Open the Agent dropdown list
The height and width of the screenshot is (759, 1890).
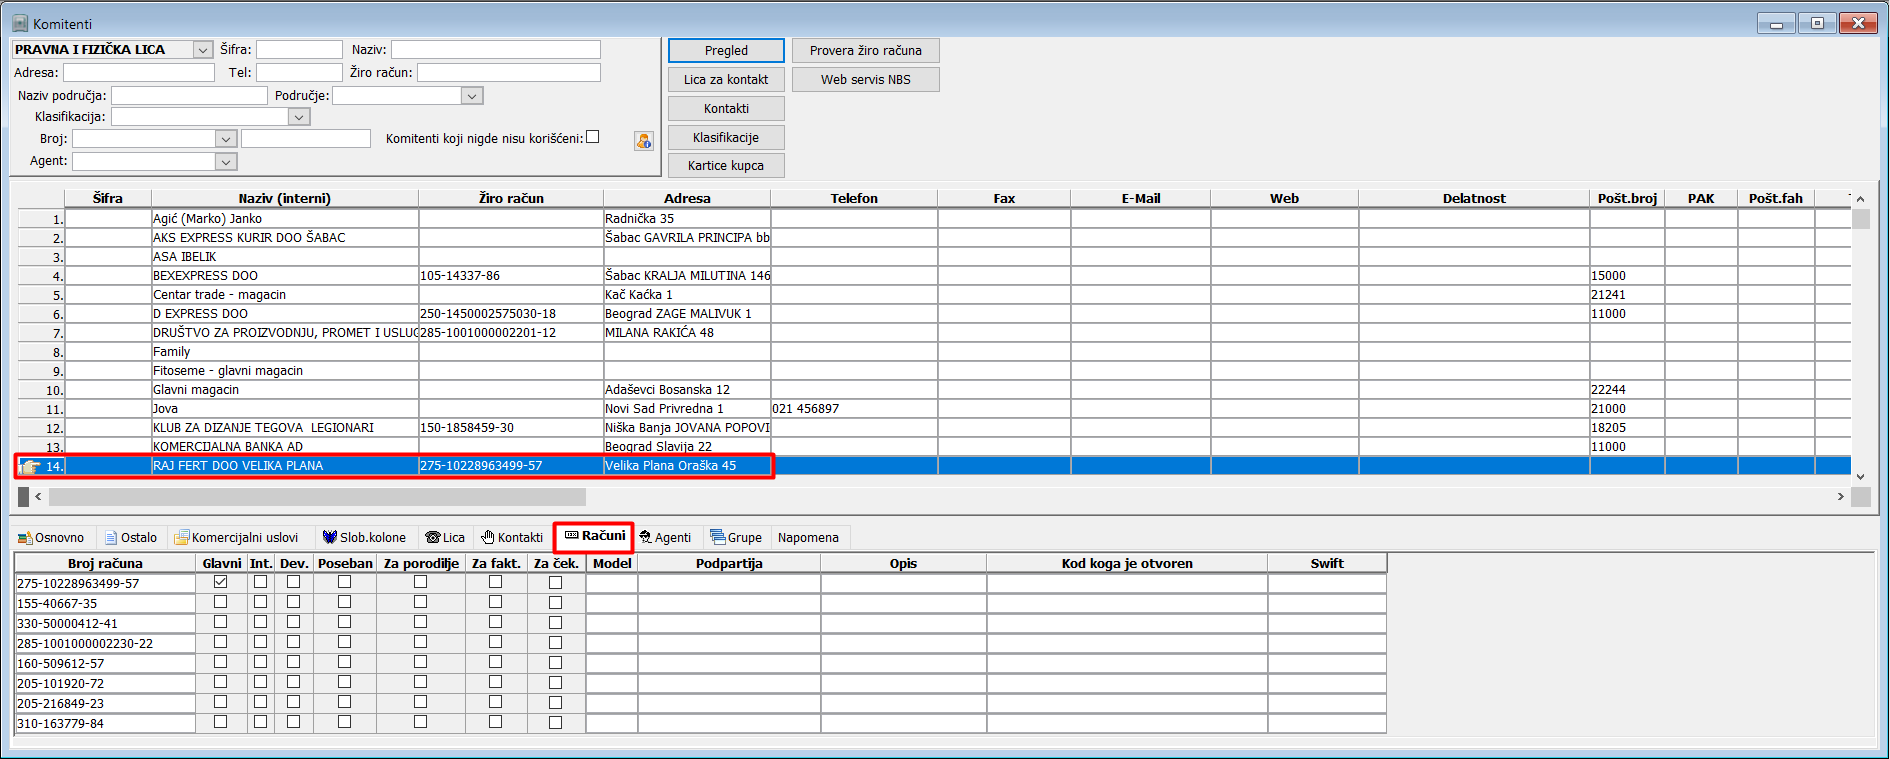pos(226,161)
